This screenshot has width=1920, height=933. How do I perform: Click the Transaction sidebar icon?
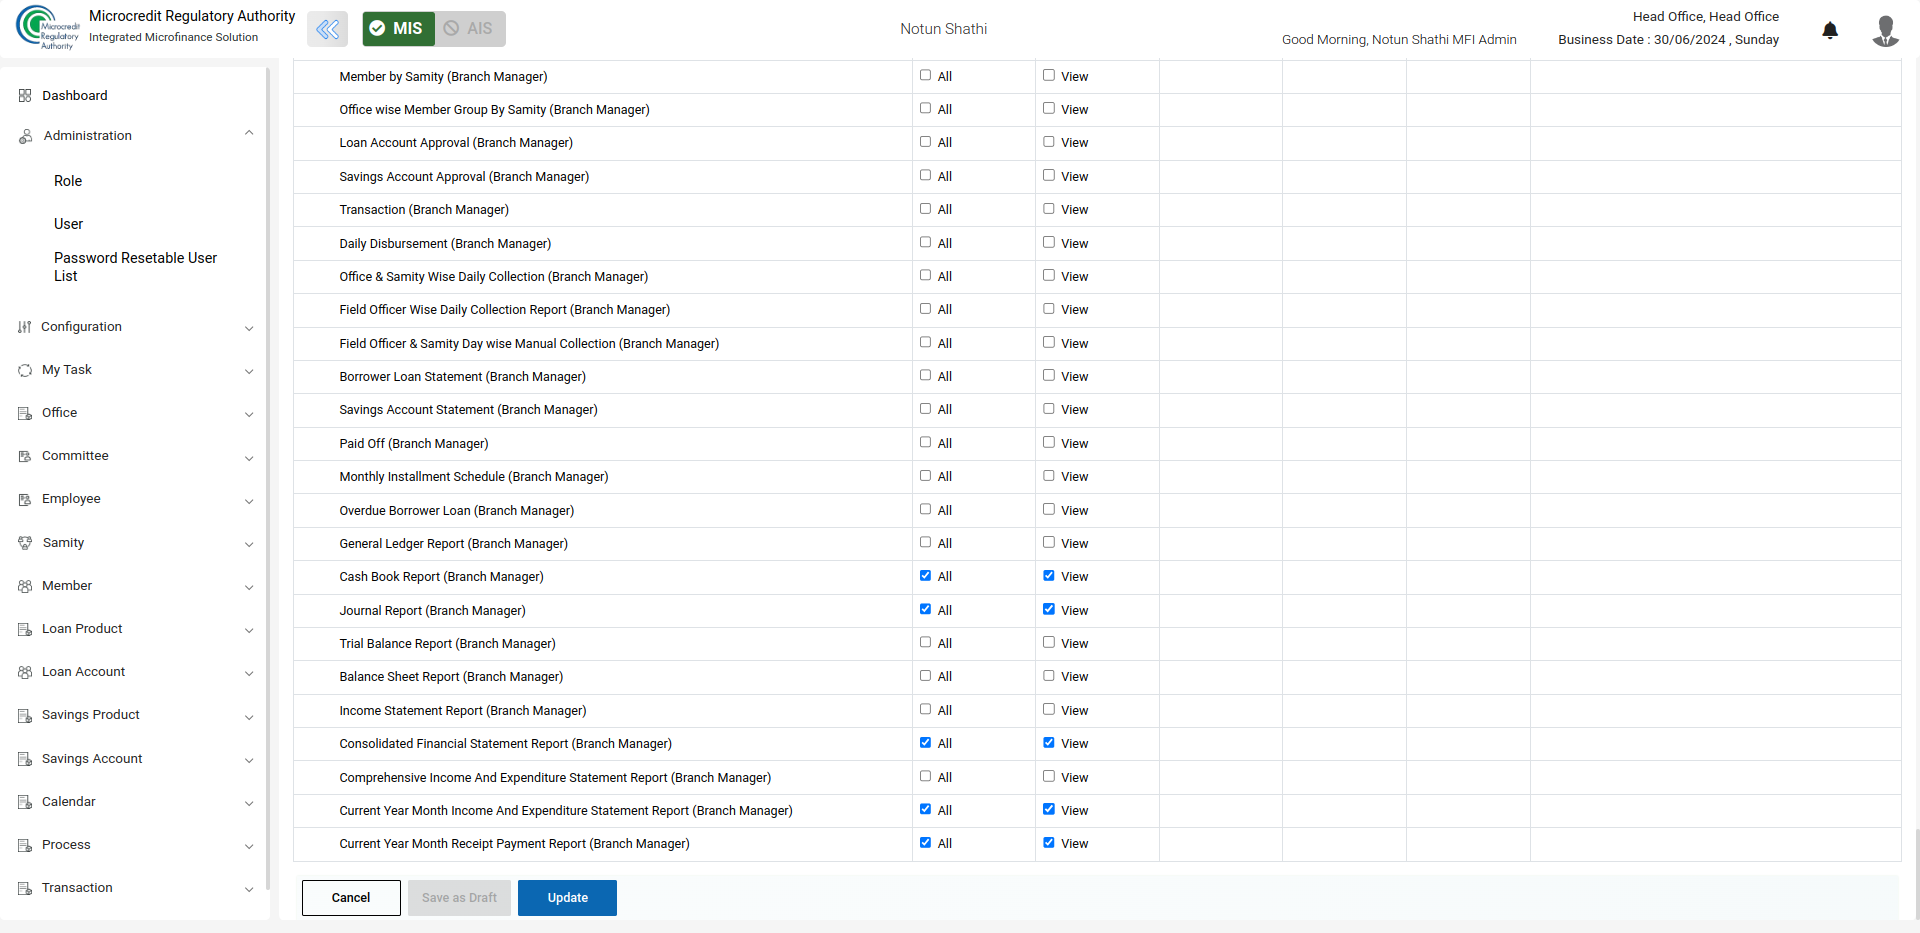(x=25, y=888)
